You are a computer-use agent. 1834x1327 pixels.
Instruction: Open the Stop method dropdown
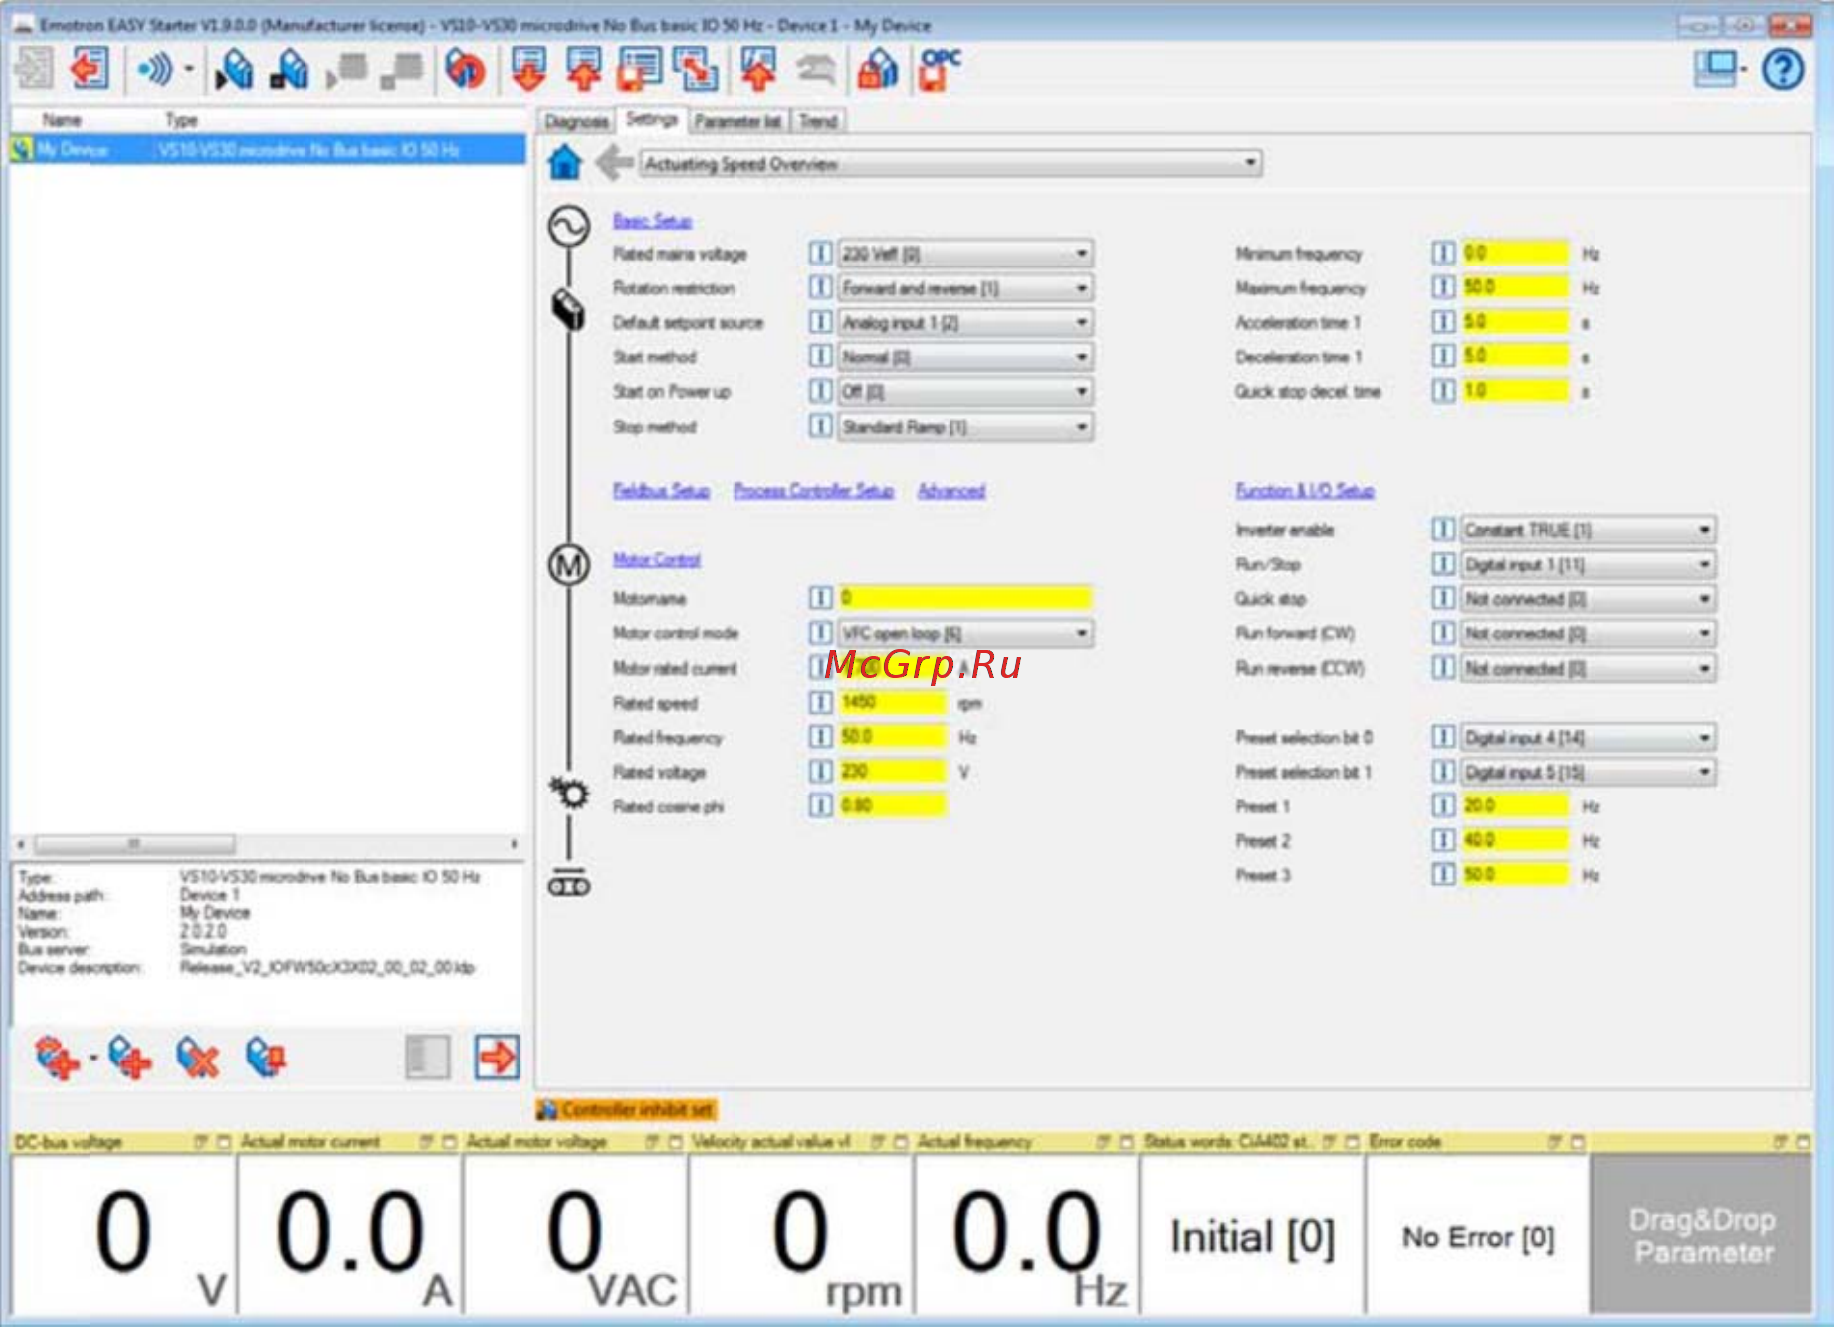[965, 427]
